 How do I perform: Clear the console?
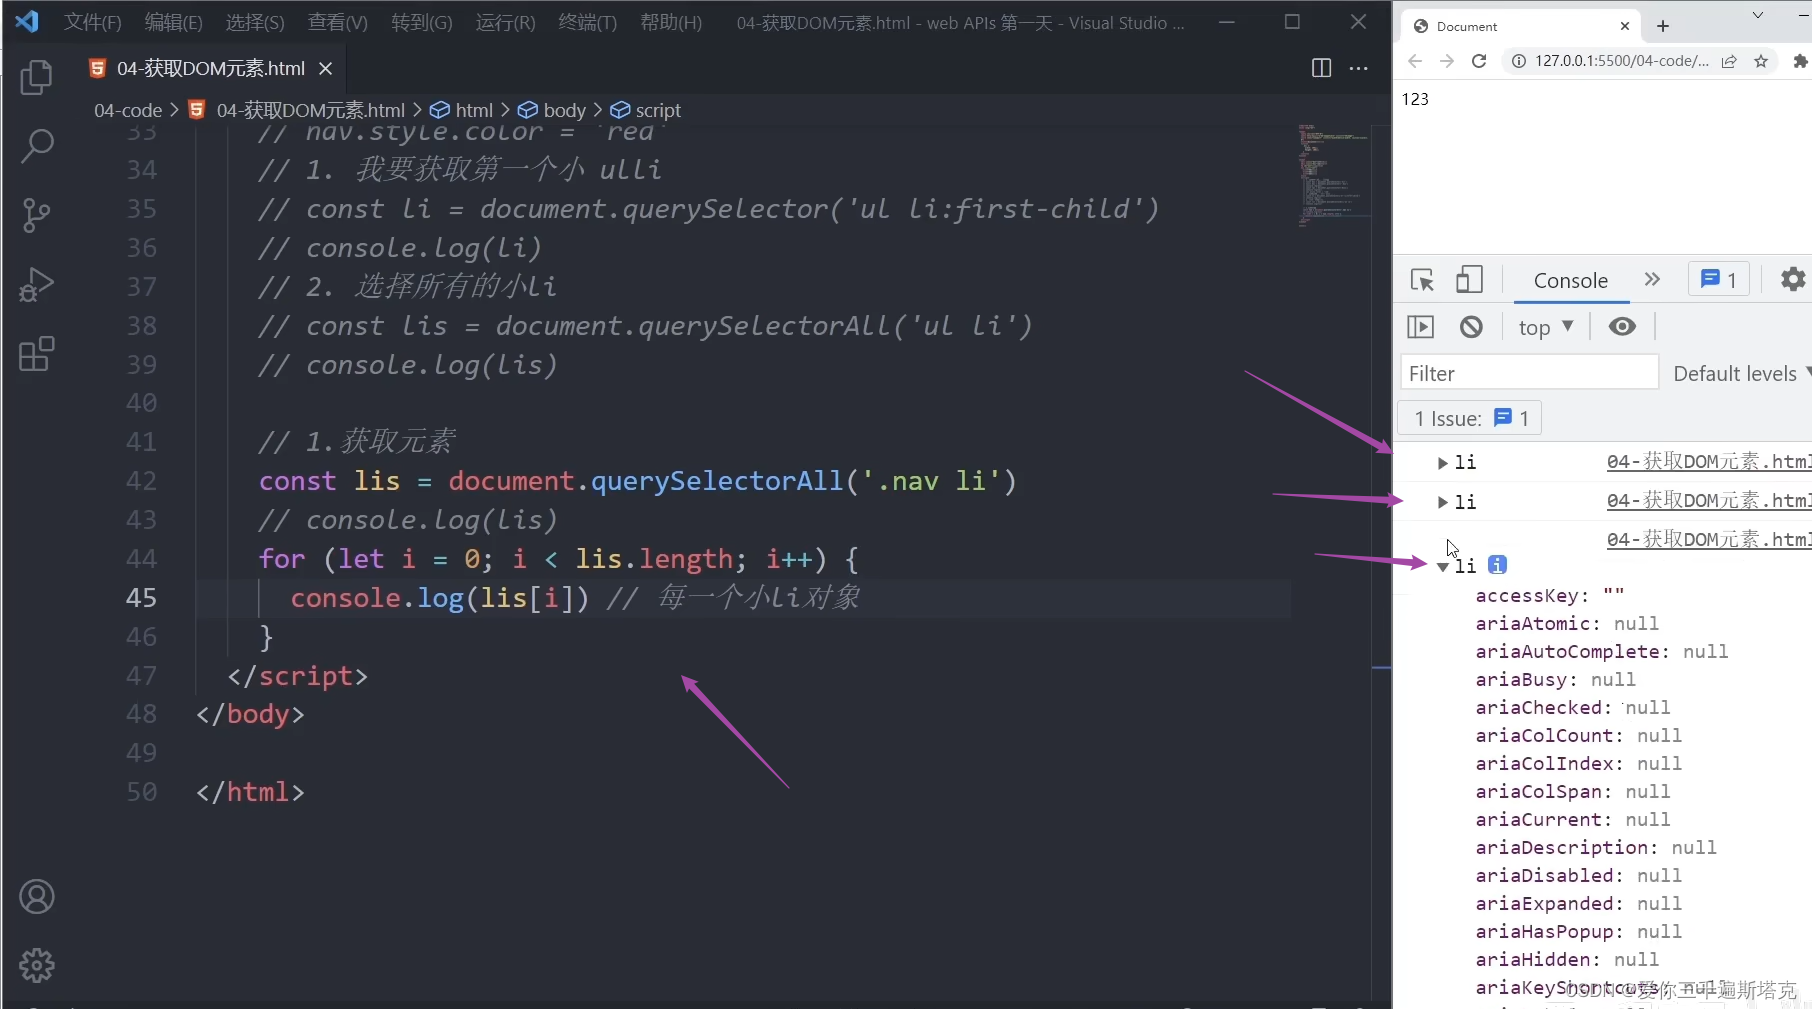[1471, 326]
